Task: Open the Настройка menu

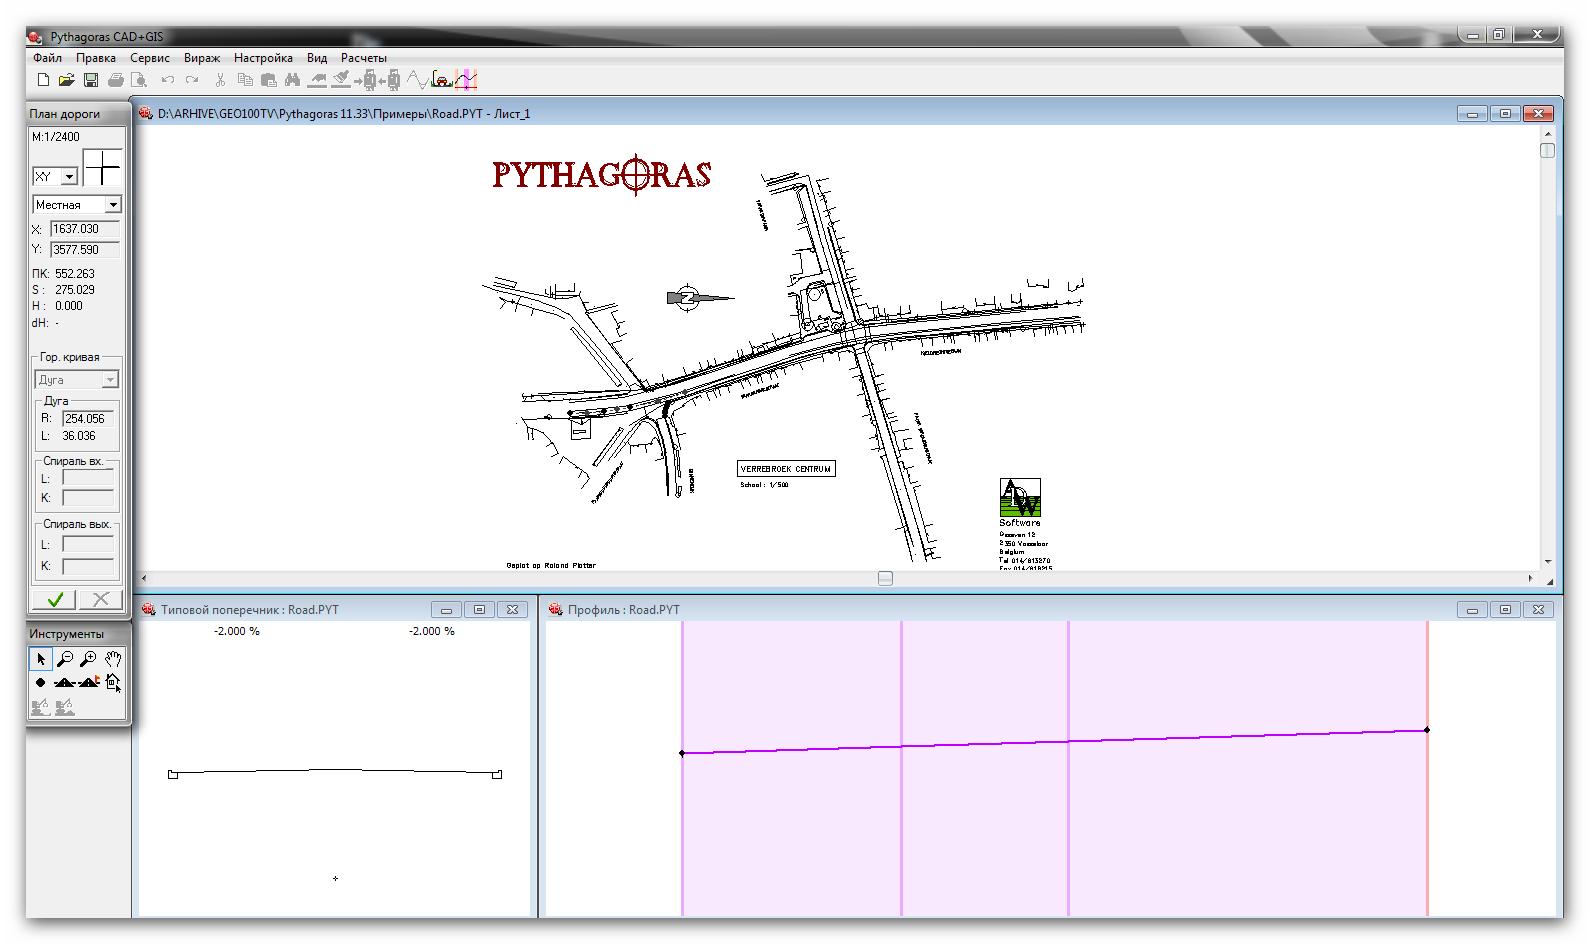Action: (x=263, y=58)
